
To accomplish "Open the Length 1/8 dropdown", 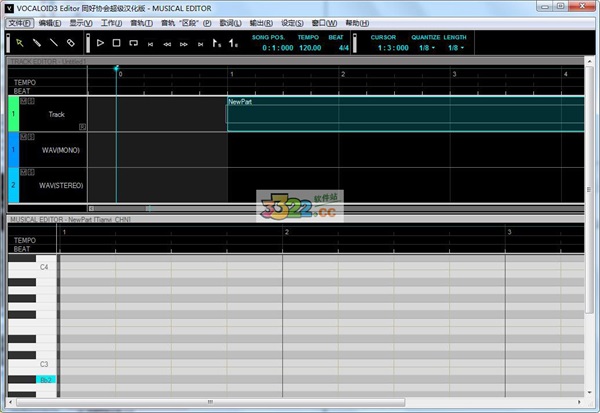I will (x=456, y=48).
